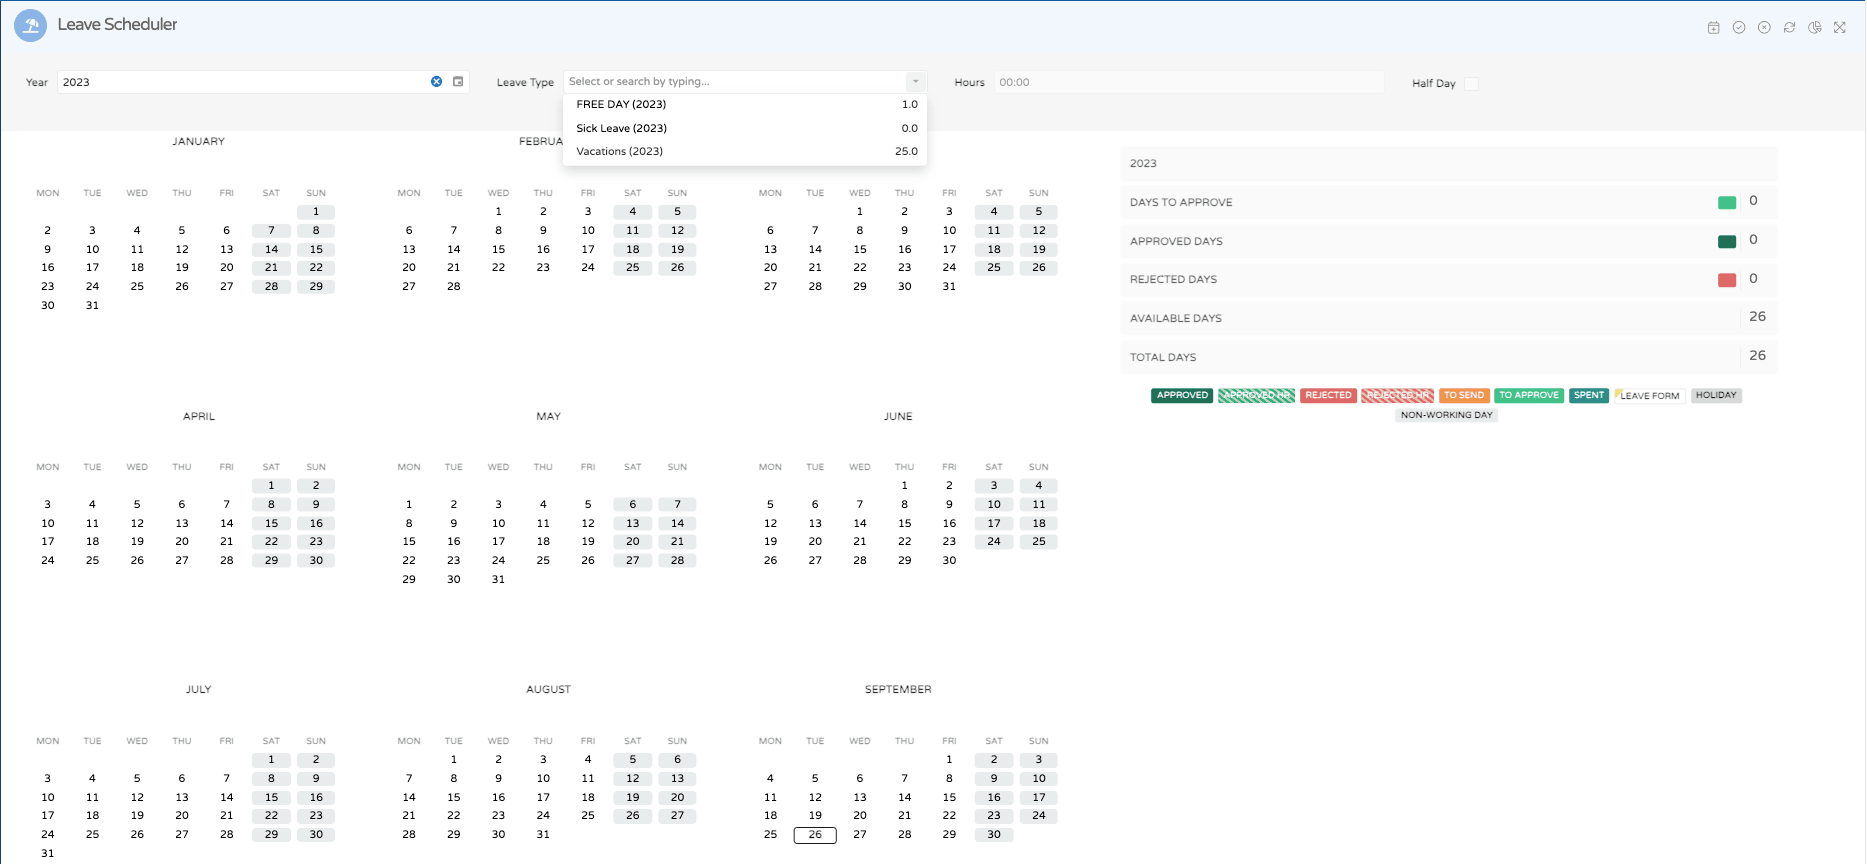Select May 31 in the calendar
Image resolution: width=1867 pixels, height=864 pixels.
coord(498,580)
